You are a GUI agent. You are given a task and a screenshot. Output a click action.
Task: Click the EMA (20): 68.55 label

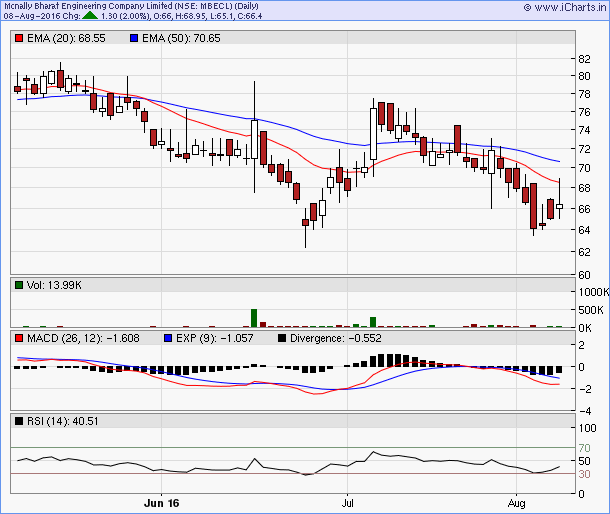coord(66,38)
